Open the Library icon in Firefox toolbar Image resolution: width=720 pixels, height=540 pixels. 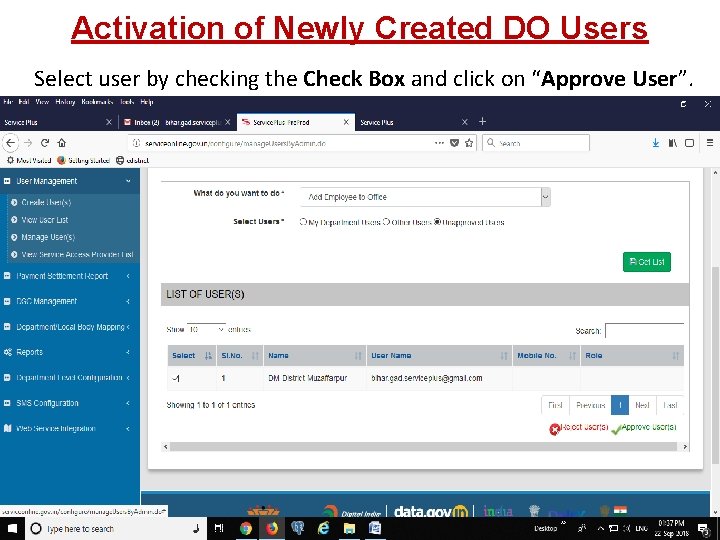click(x=673, y=143)
